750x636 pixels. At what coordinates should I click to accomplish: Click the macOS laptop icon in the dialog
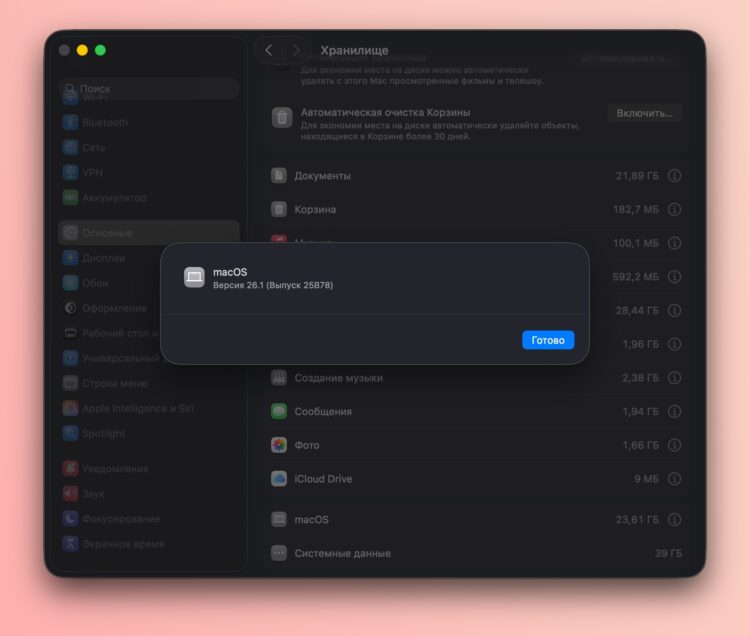point(194,277)
